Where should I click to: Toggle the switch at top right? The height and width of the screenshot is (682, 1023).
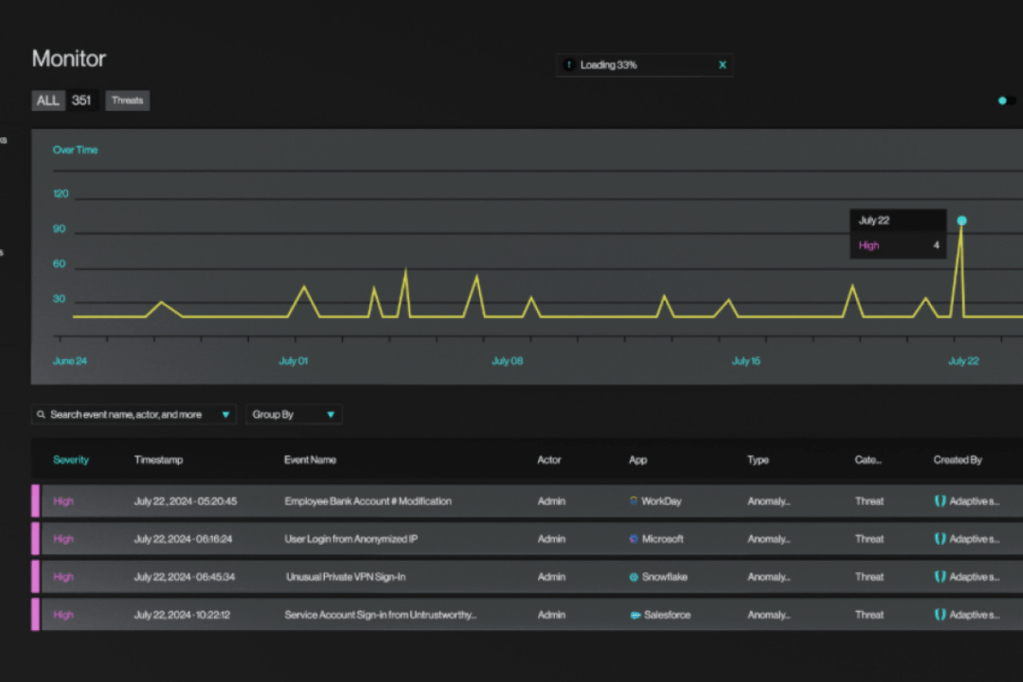pyautogui.click(x=1006, y=101)
